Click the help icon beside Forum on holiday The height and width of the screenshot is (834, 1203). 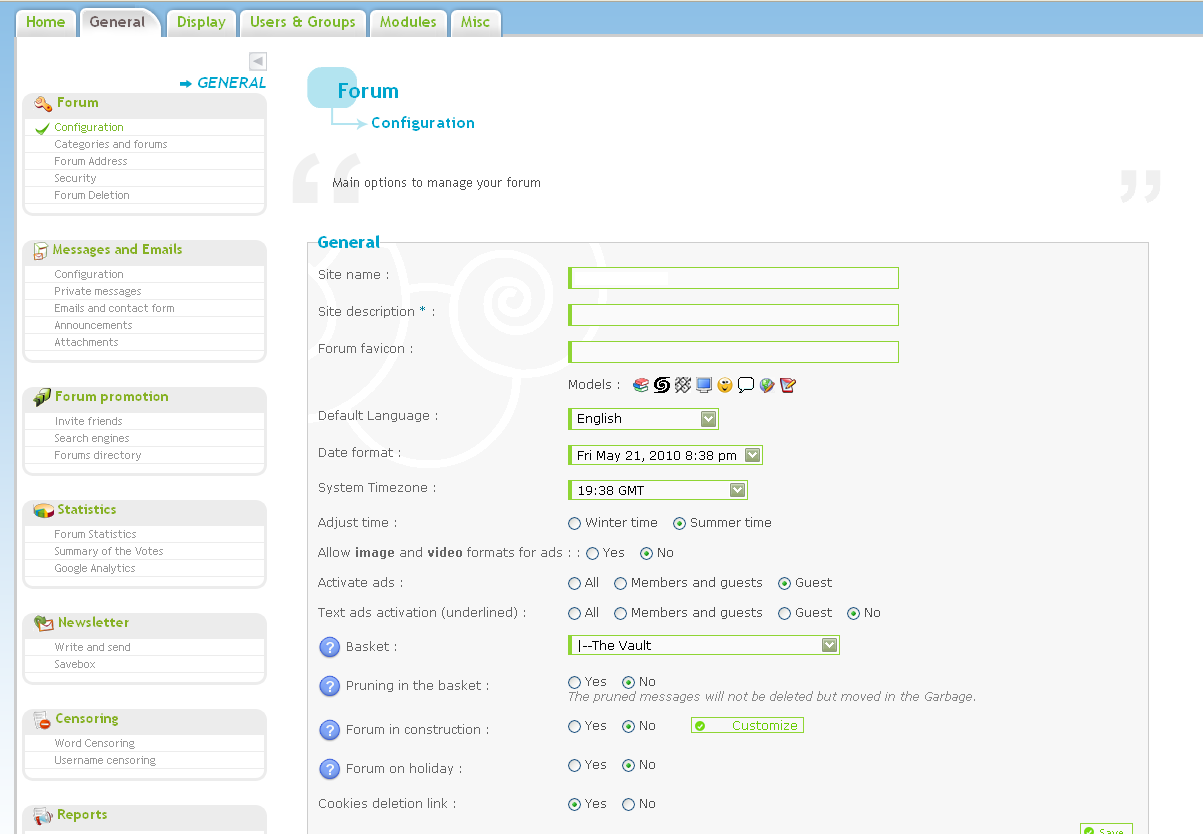pyautogui.click(x=330, y=769)
